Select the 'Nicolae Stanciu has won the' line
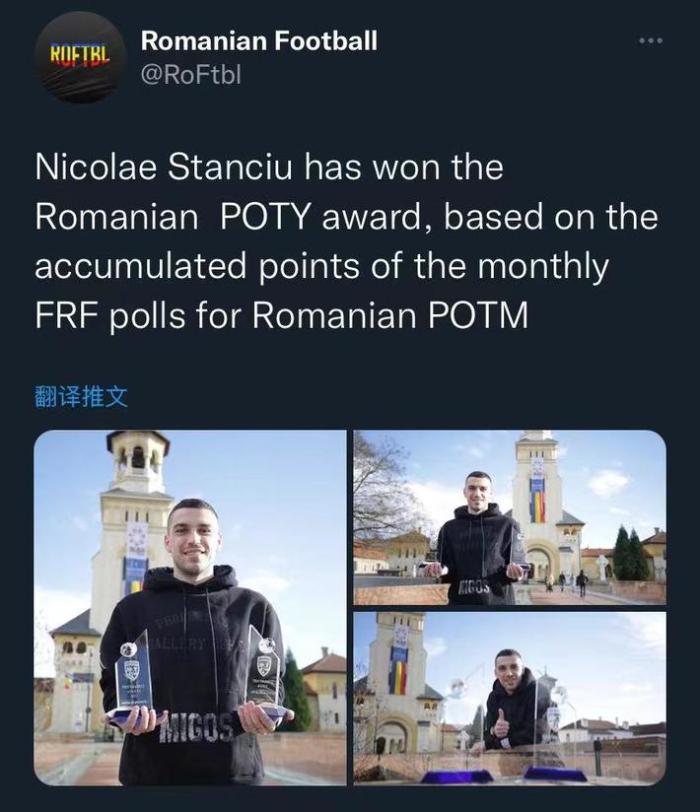The height and width of the screenshot is (812, 700). coord(268,168)
